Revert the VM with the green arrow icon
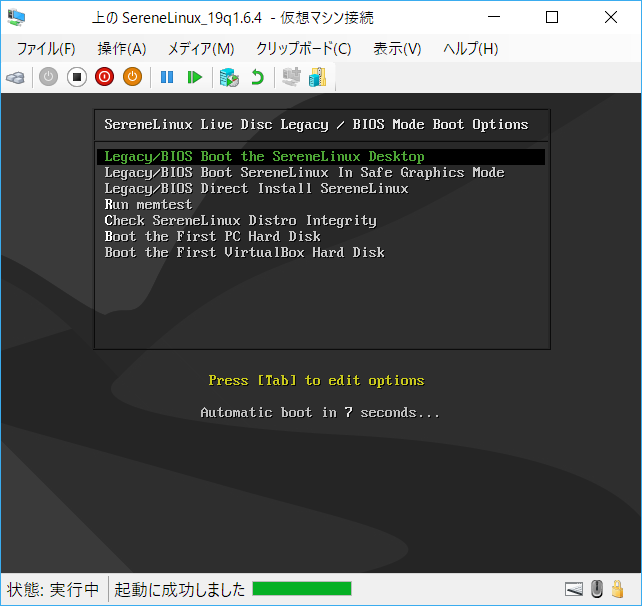Viewport: 642px width, 606px height. click(x=257, y=77)
